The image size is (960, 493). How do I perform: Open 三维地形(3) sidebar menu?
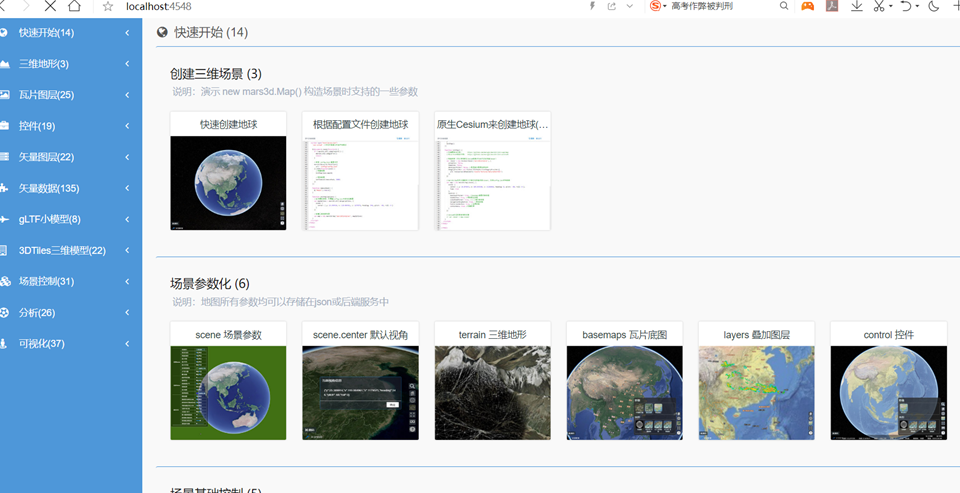coord(71,64)
